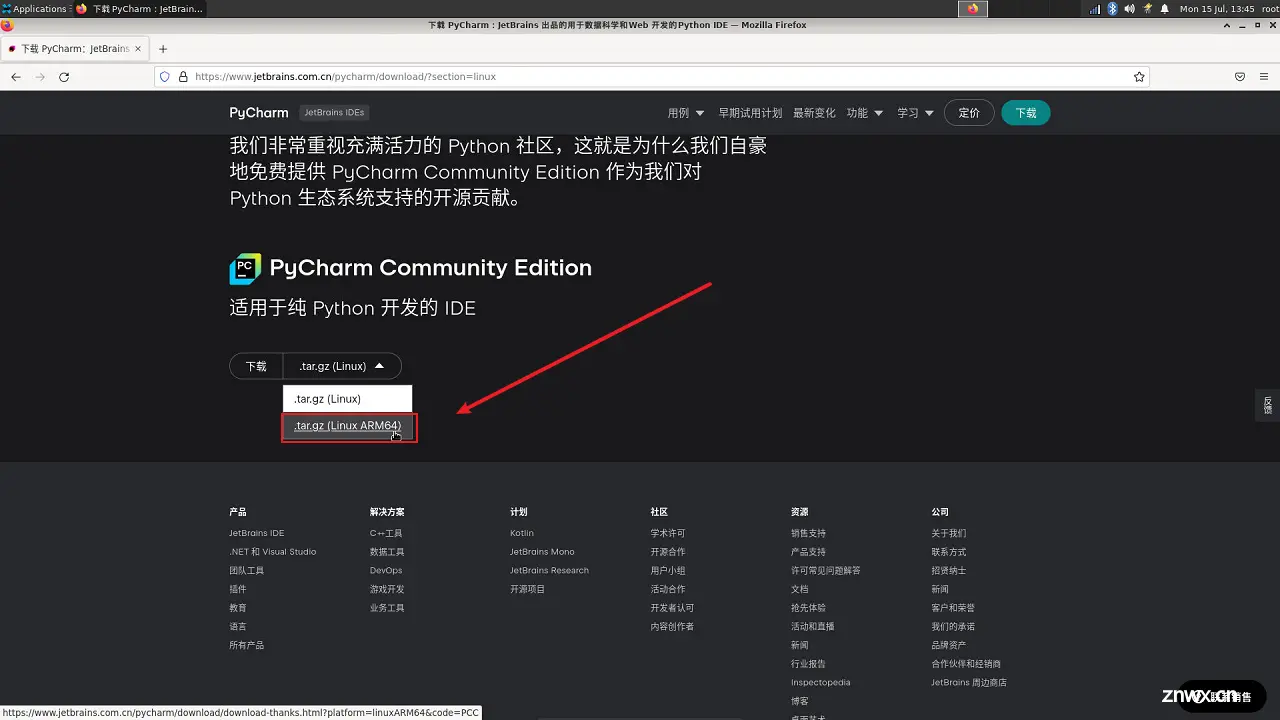Select the .tar.gz (Linux) option
The width and height of the screenshot is (1280, 720).
tap(347, 399)
